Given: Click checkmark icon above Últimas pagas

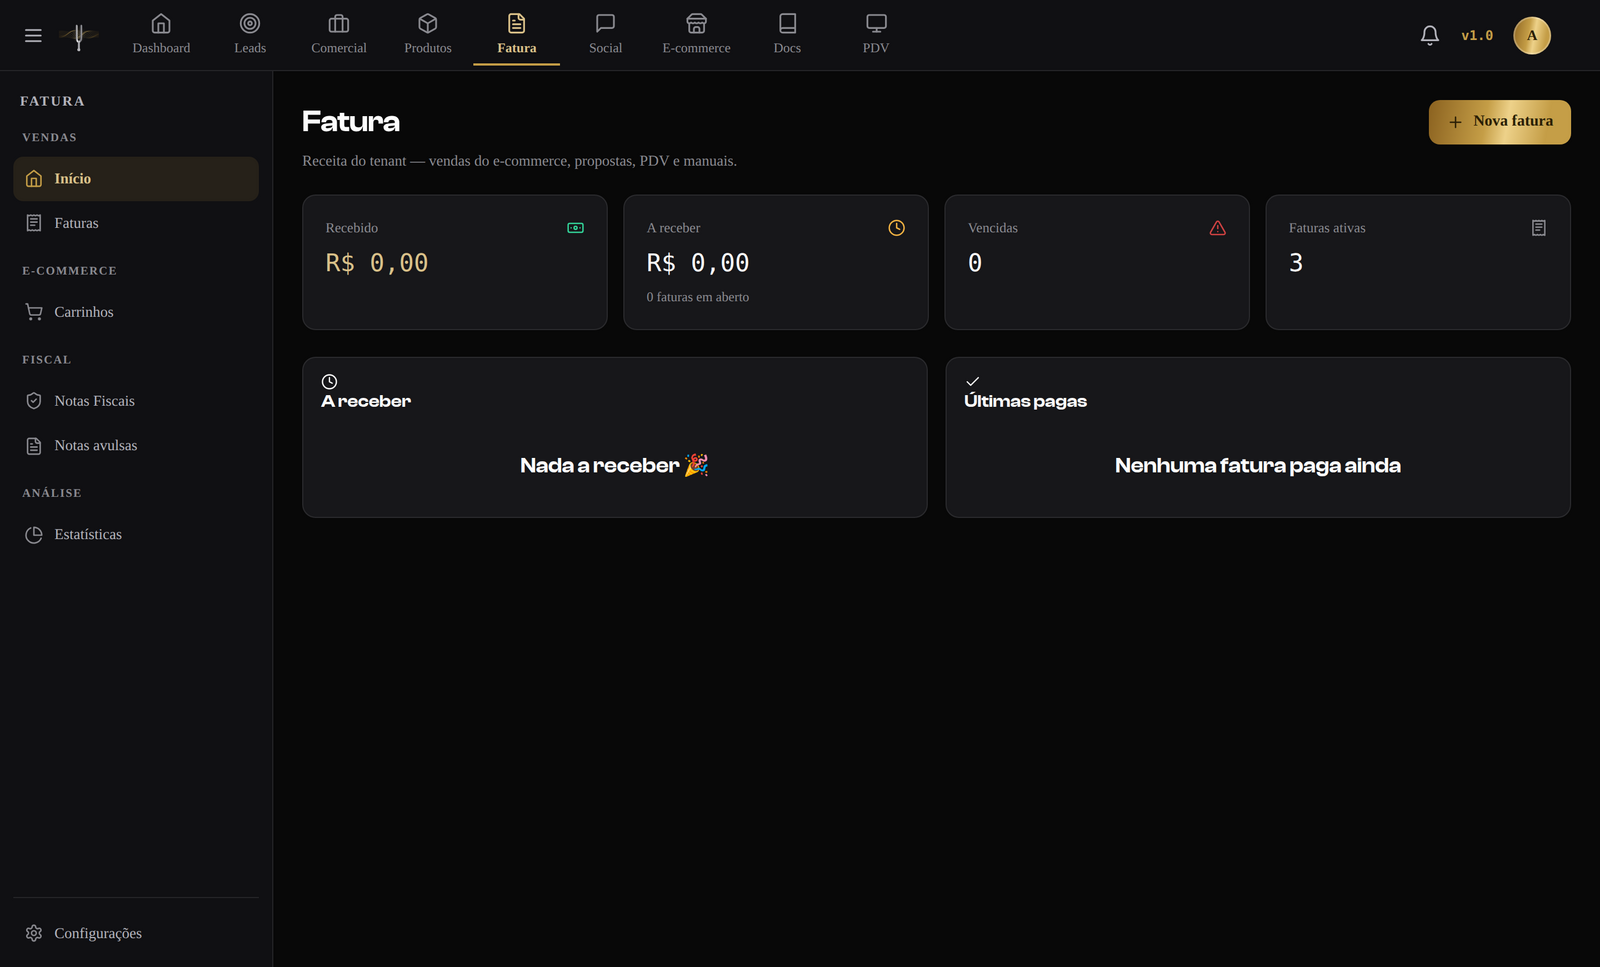Looking at the screenshot, I should coord(972,382).
